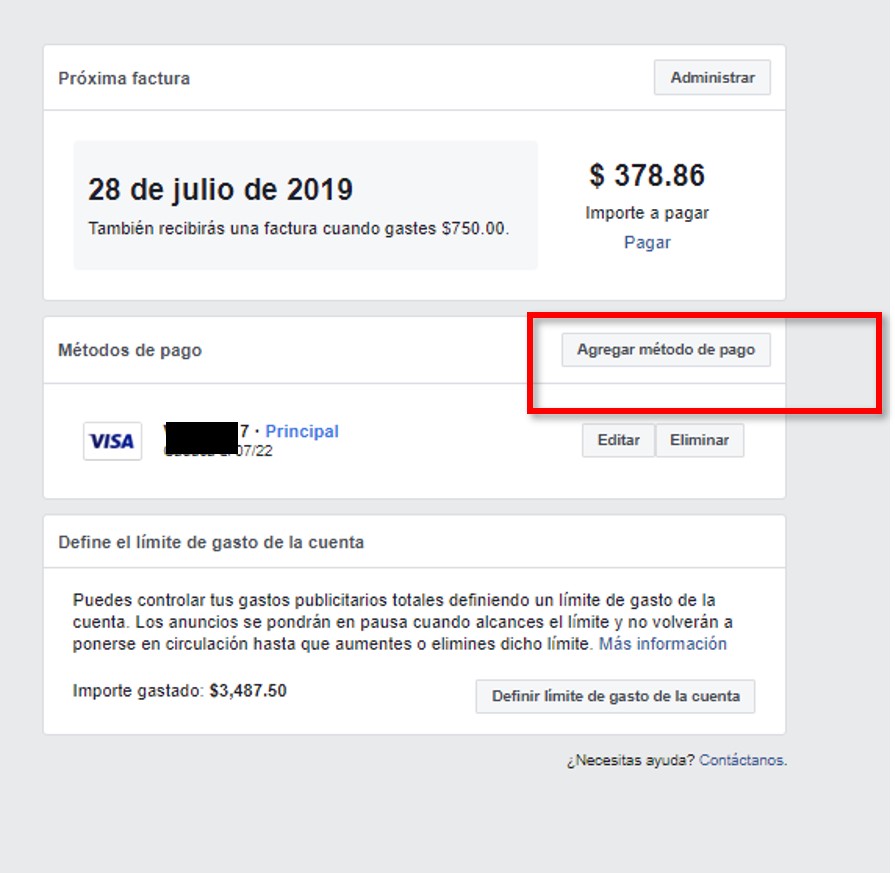Click the Importe gastado $3,487.50 value
895x873 pixels.
tap(248, 690)
